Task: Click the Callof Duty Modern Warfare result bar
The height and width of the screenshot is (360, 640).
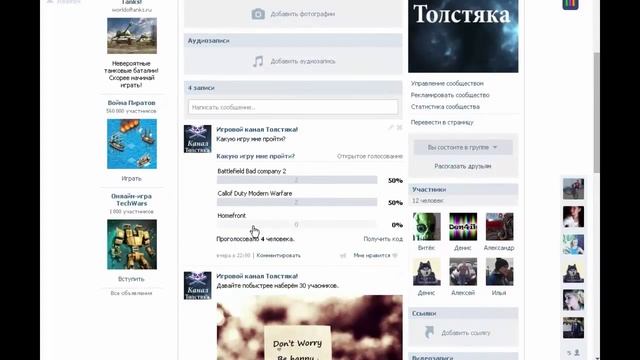Action: [297, 202]
